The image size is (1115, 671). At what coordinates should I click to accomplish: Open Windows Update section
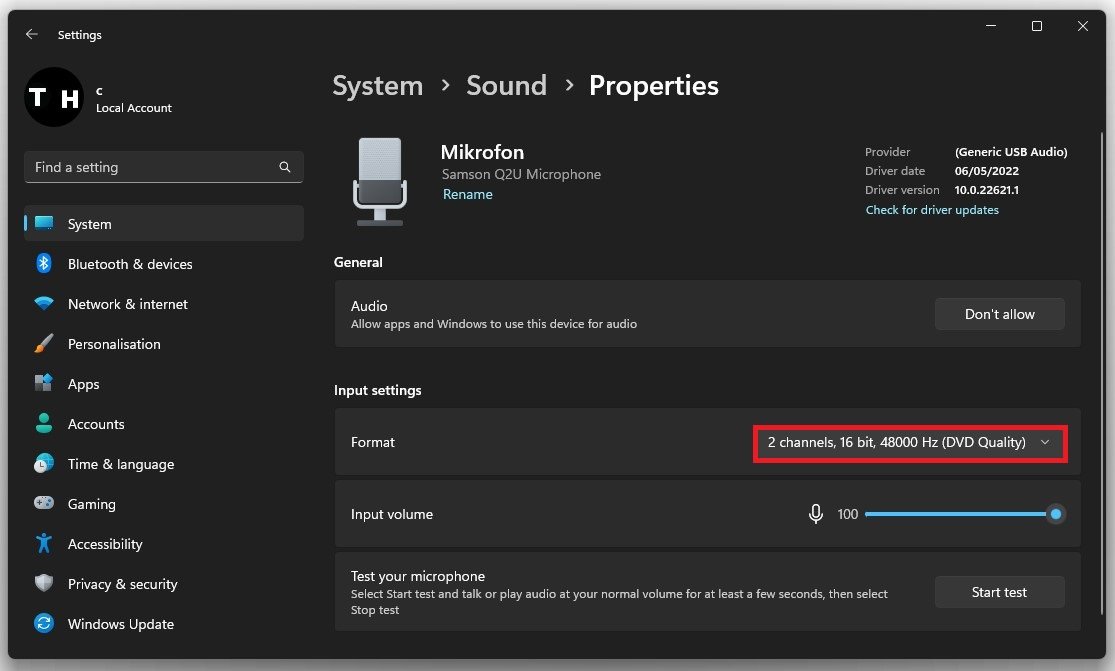pyautogui.click(x=120, y=624)
